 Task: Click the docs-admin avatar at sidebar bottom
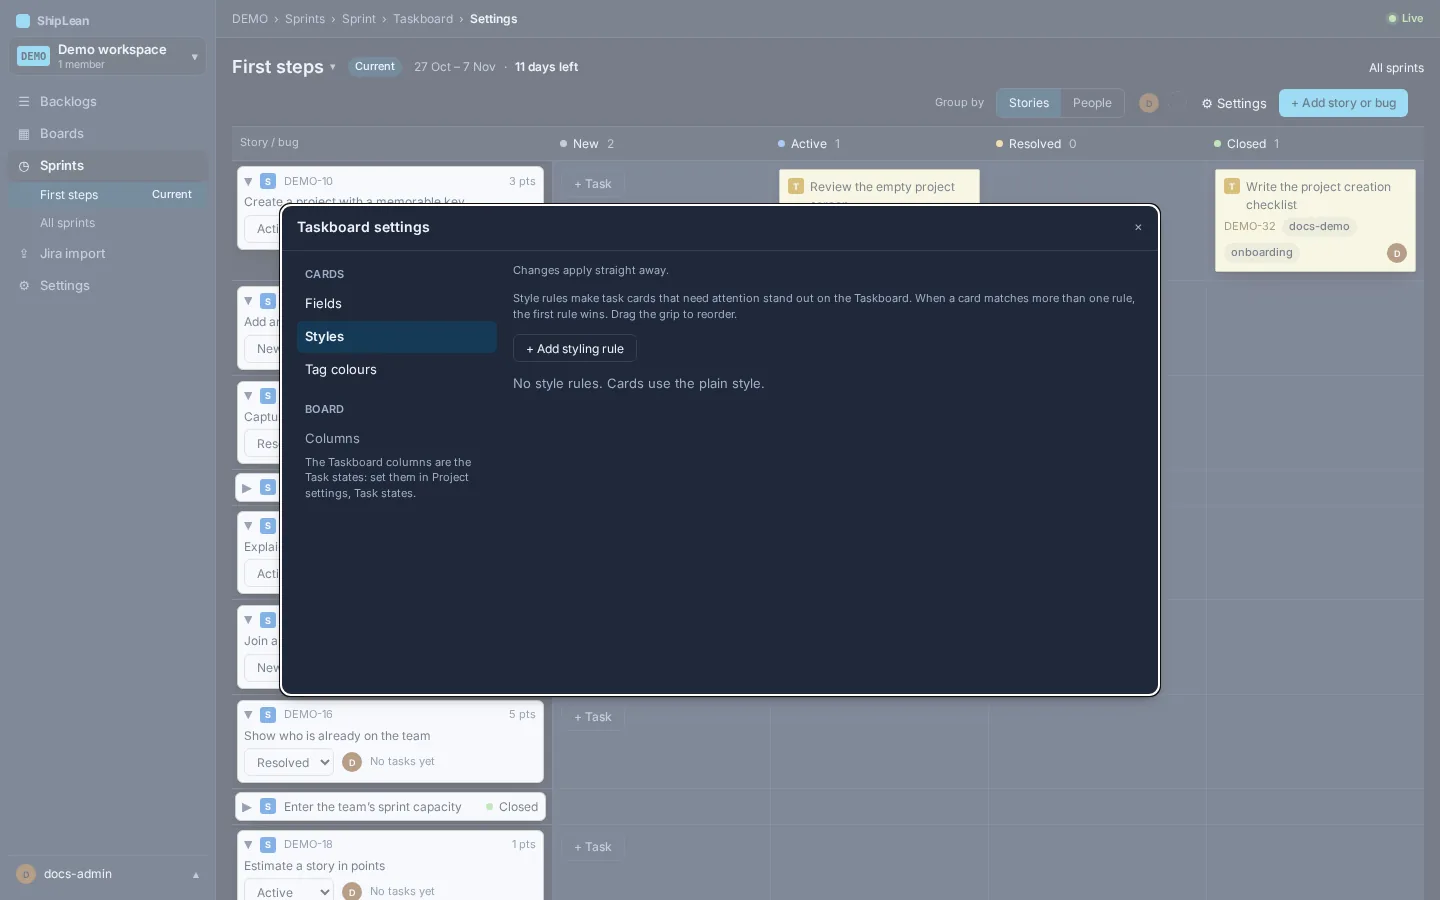[x=26, y=874]
